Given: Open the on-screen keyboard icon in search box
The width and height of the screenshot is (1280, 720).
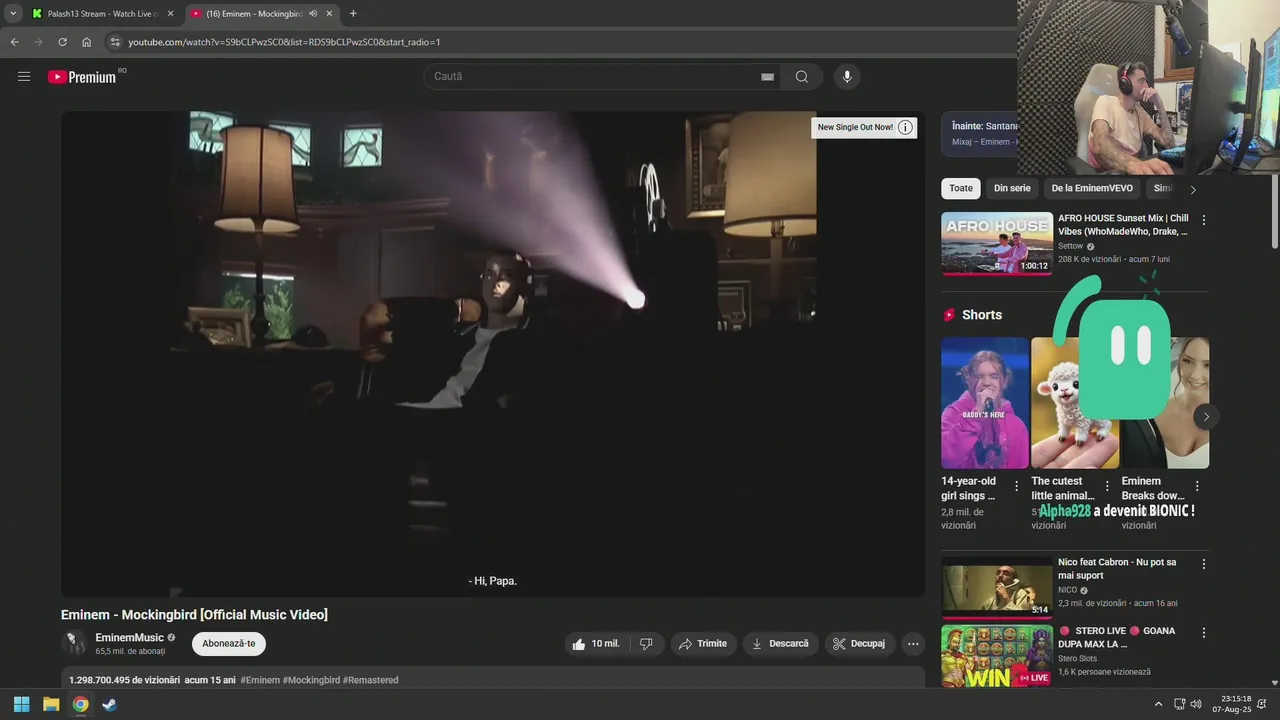Looking at the screenshot, I should [x=767, y=77].
